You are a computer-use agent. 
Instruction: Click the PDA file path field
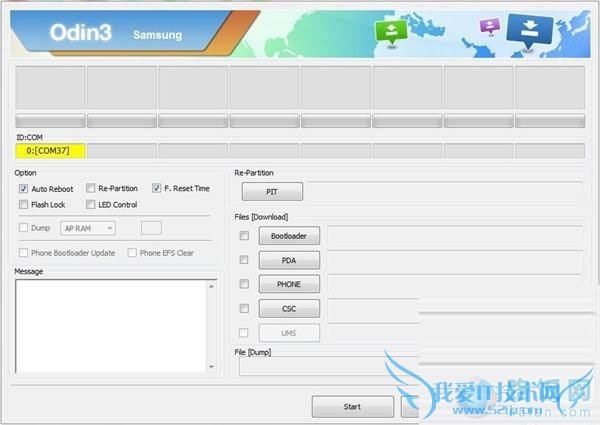tap(455, 260)
